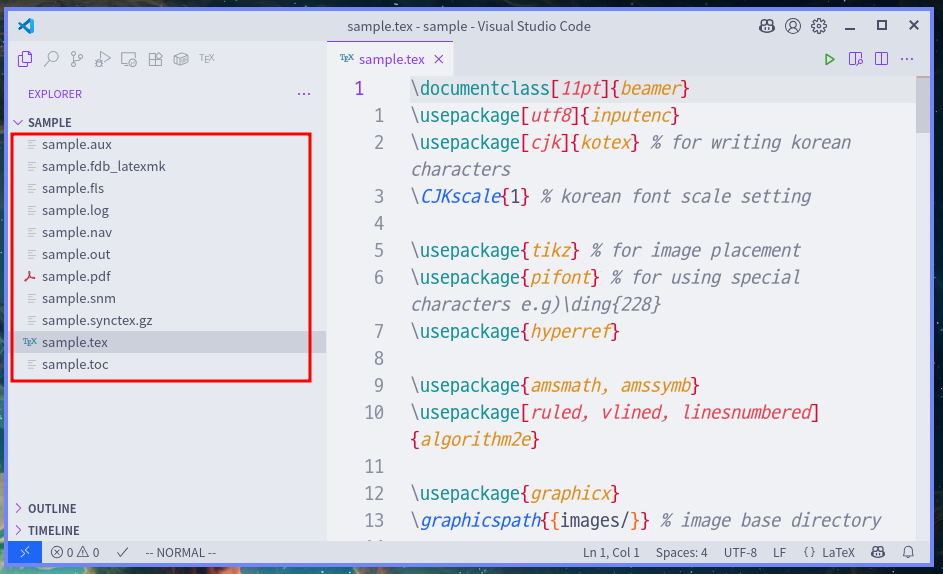
Task: Click the green Build LaTeX project button
Action: click(x=829, y=59)
